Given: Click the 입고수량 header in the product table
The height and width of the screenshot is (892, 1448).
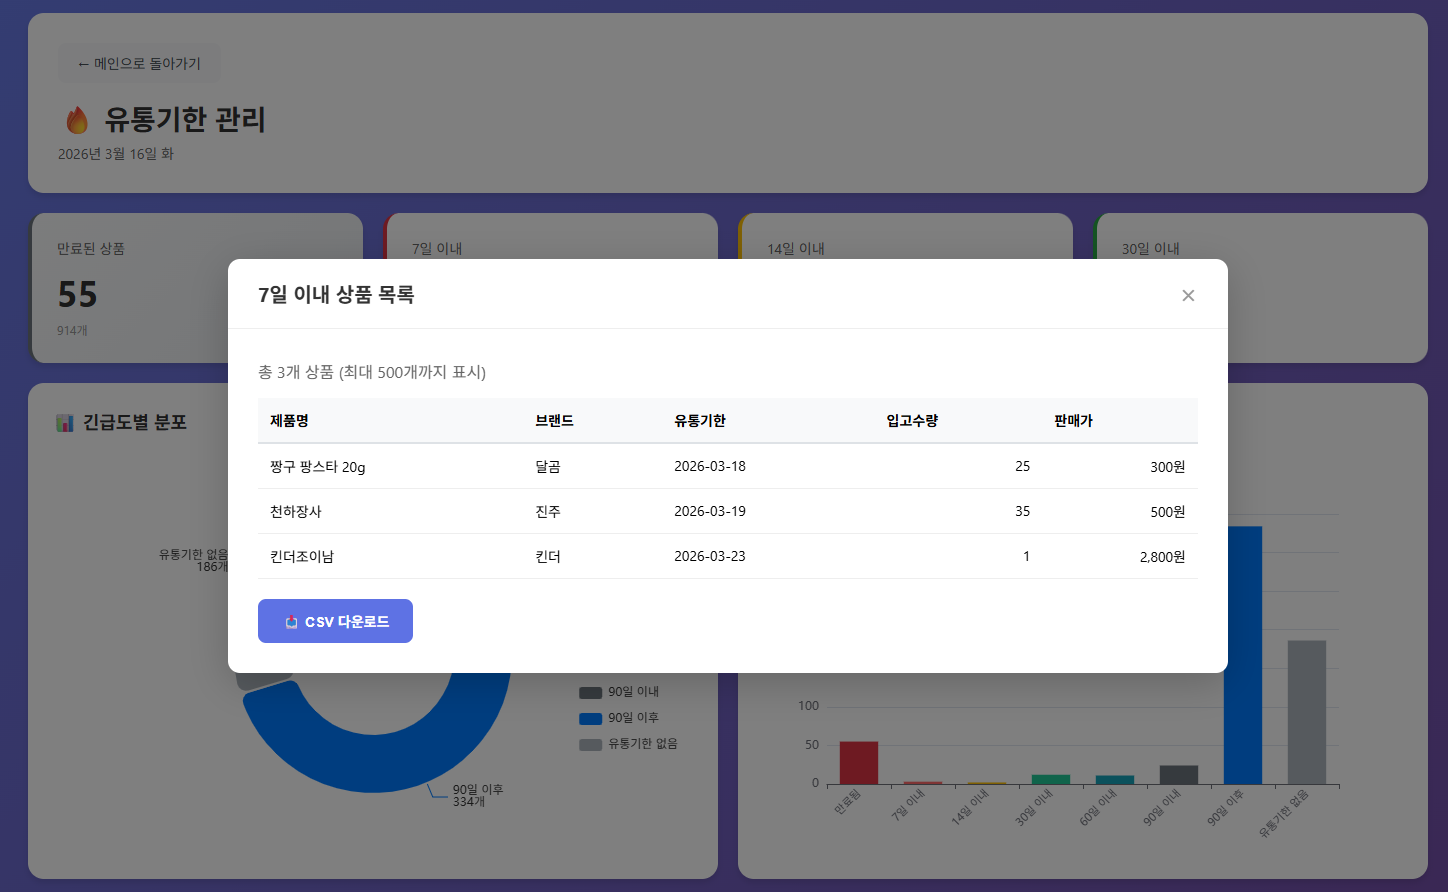Looking at the screenshot, I should 911,420.
